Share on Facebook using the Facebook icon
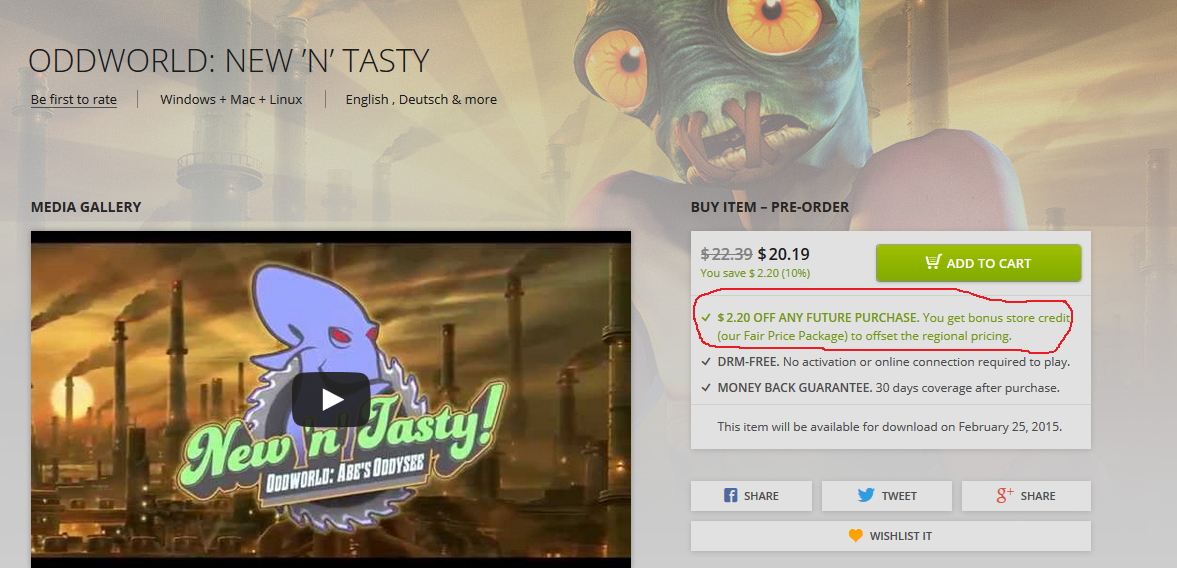The image size is (1177, 568). point(730,495)
